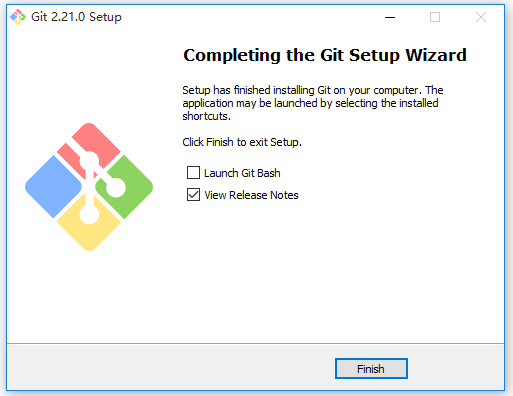Uncheck the View Release Notes checkbox
This screenshot has width=513, height=396.
tap(193, 195)
